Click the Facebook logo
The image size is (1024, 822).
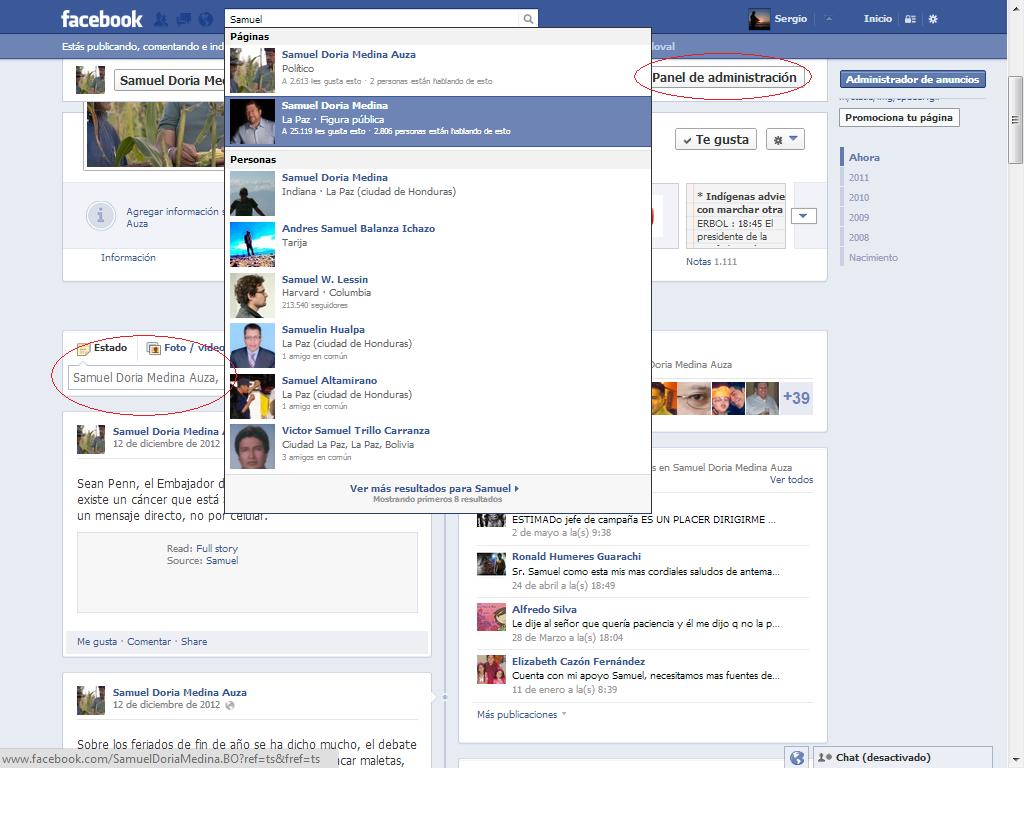(101, 19)
